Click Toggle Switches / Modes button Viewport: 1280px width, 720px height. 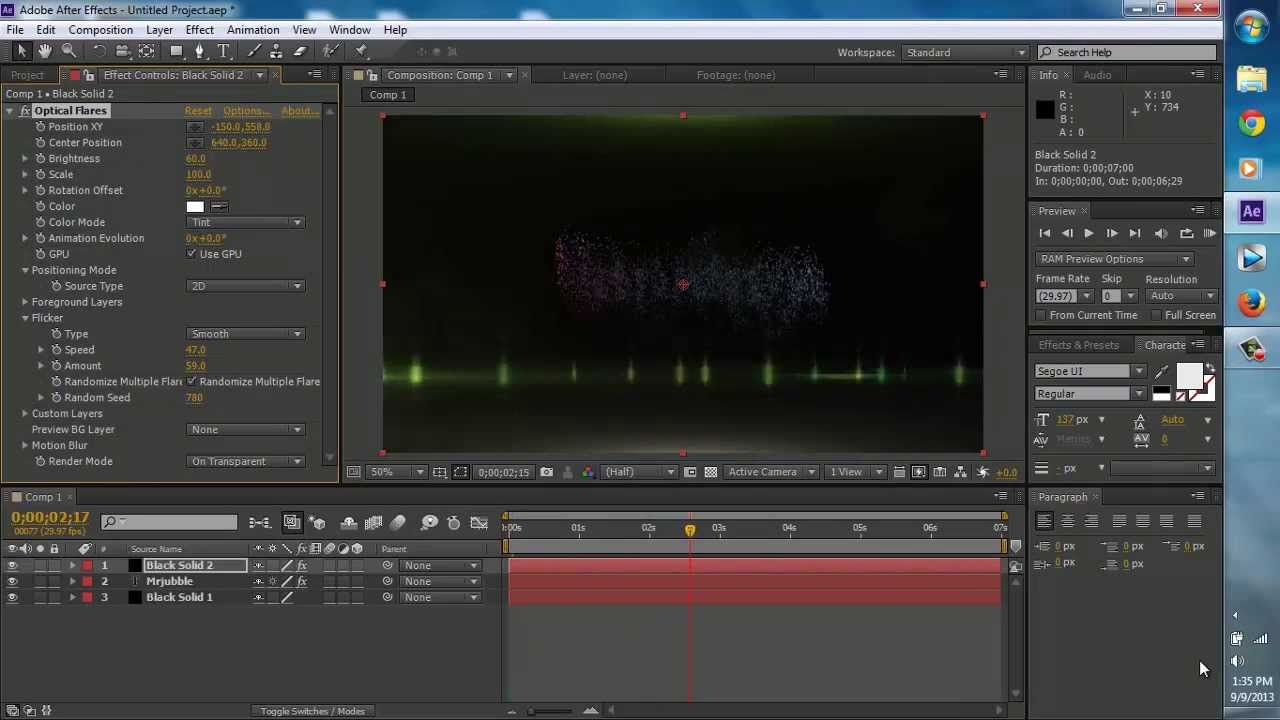pyautogui.click(x=312, y=711)
